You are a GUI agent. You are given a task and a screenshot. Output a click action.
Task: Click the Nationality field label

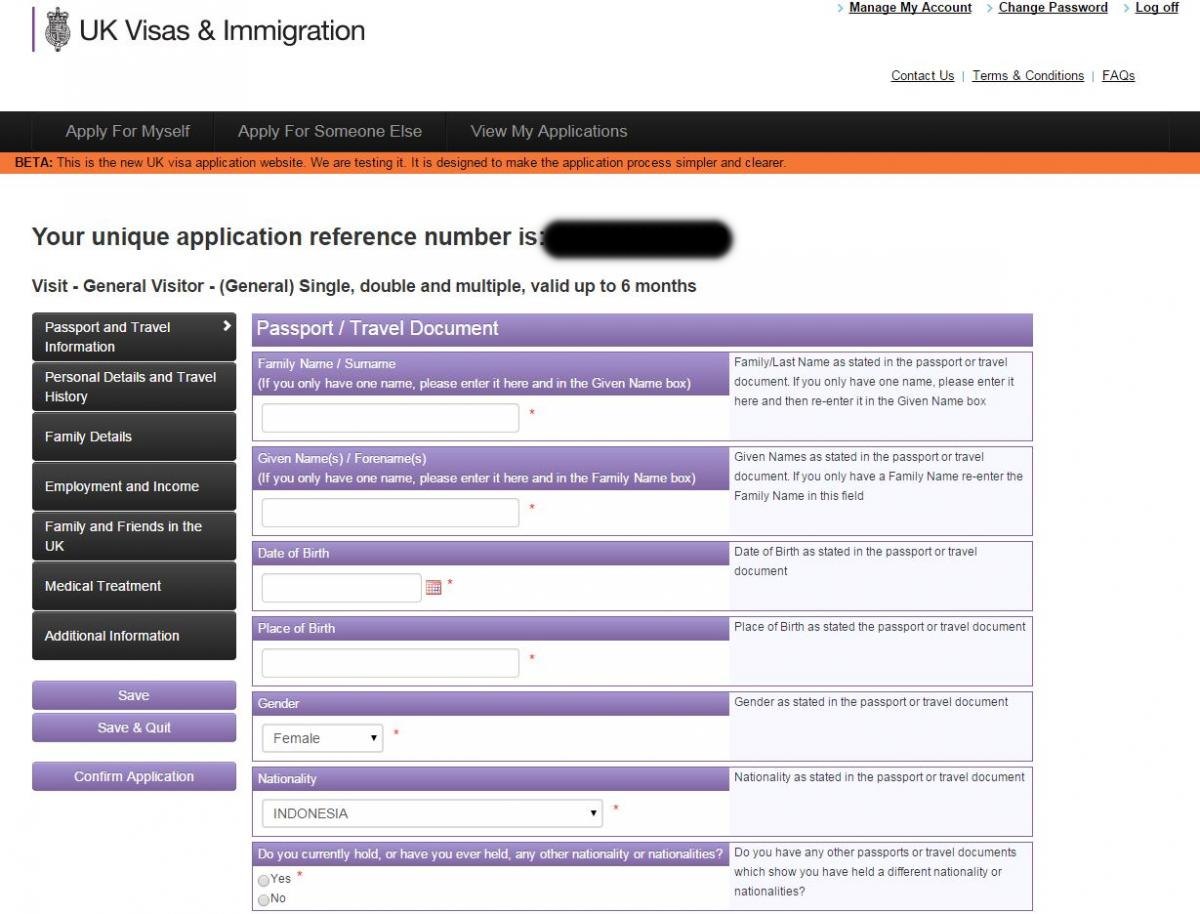(x=287, y=779)
